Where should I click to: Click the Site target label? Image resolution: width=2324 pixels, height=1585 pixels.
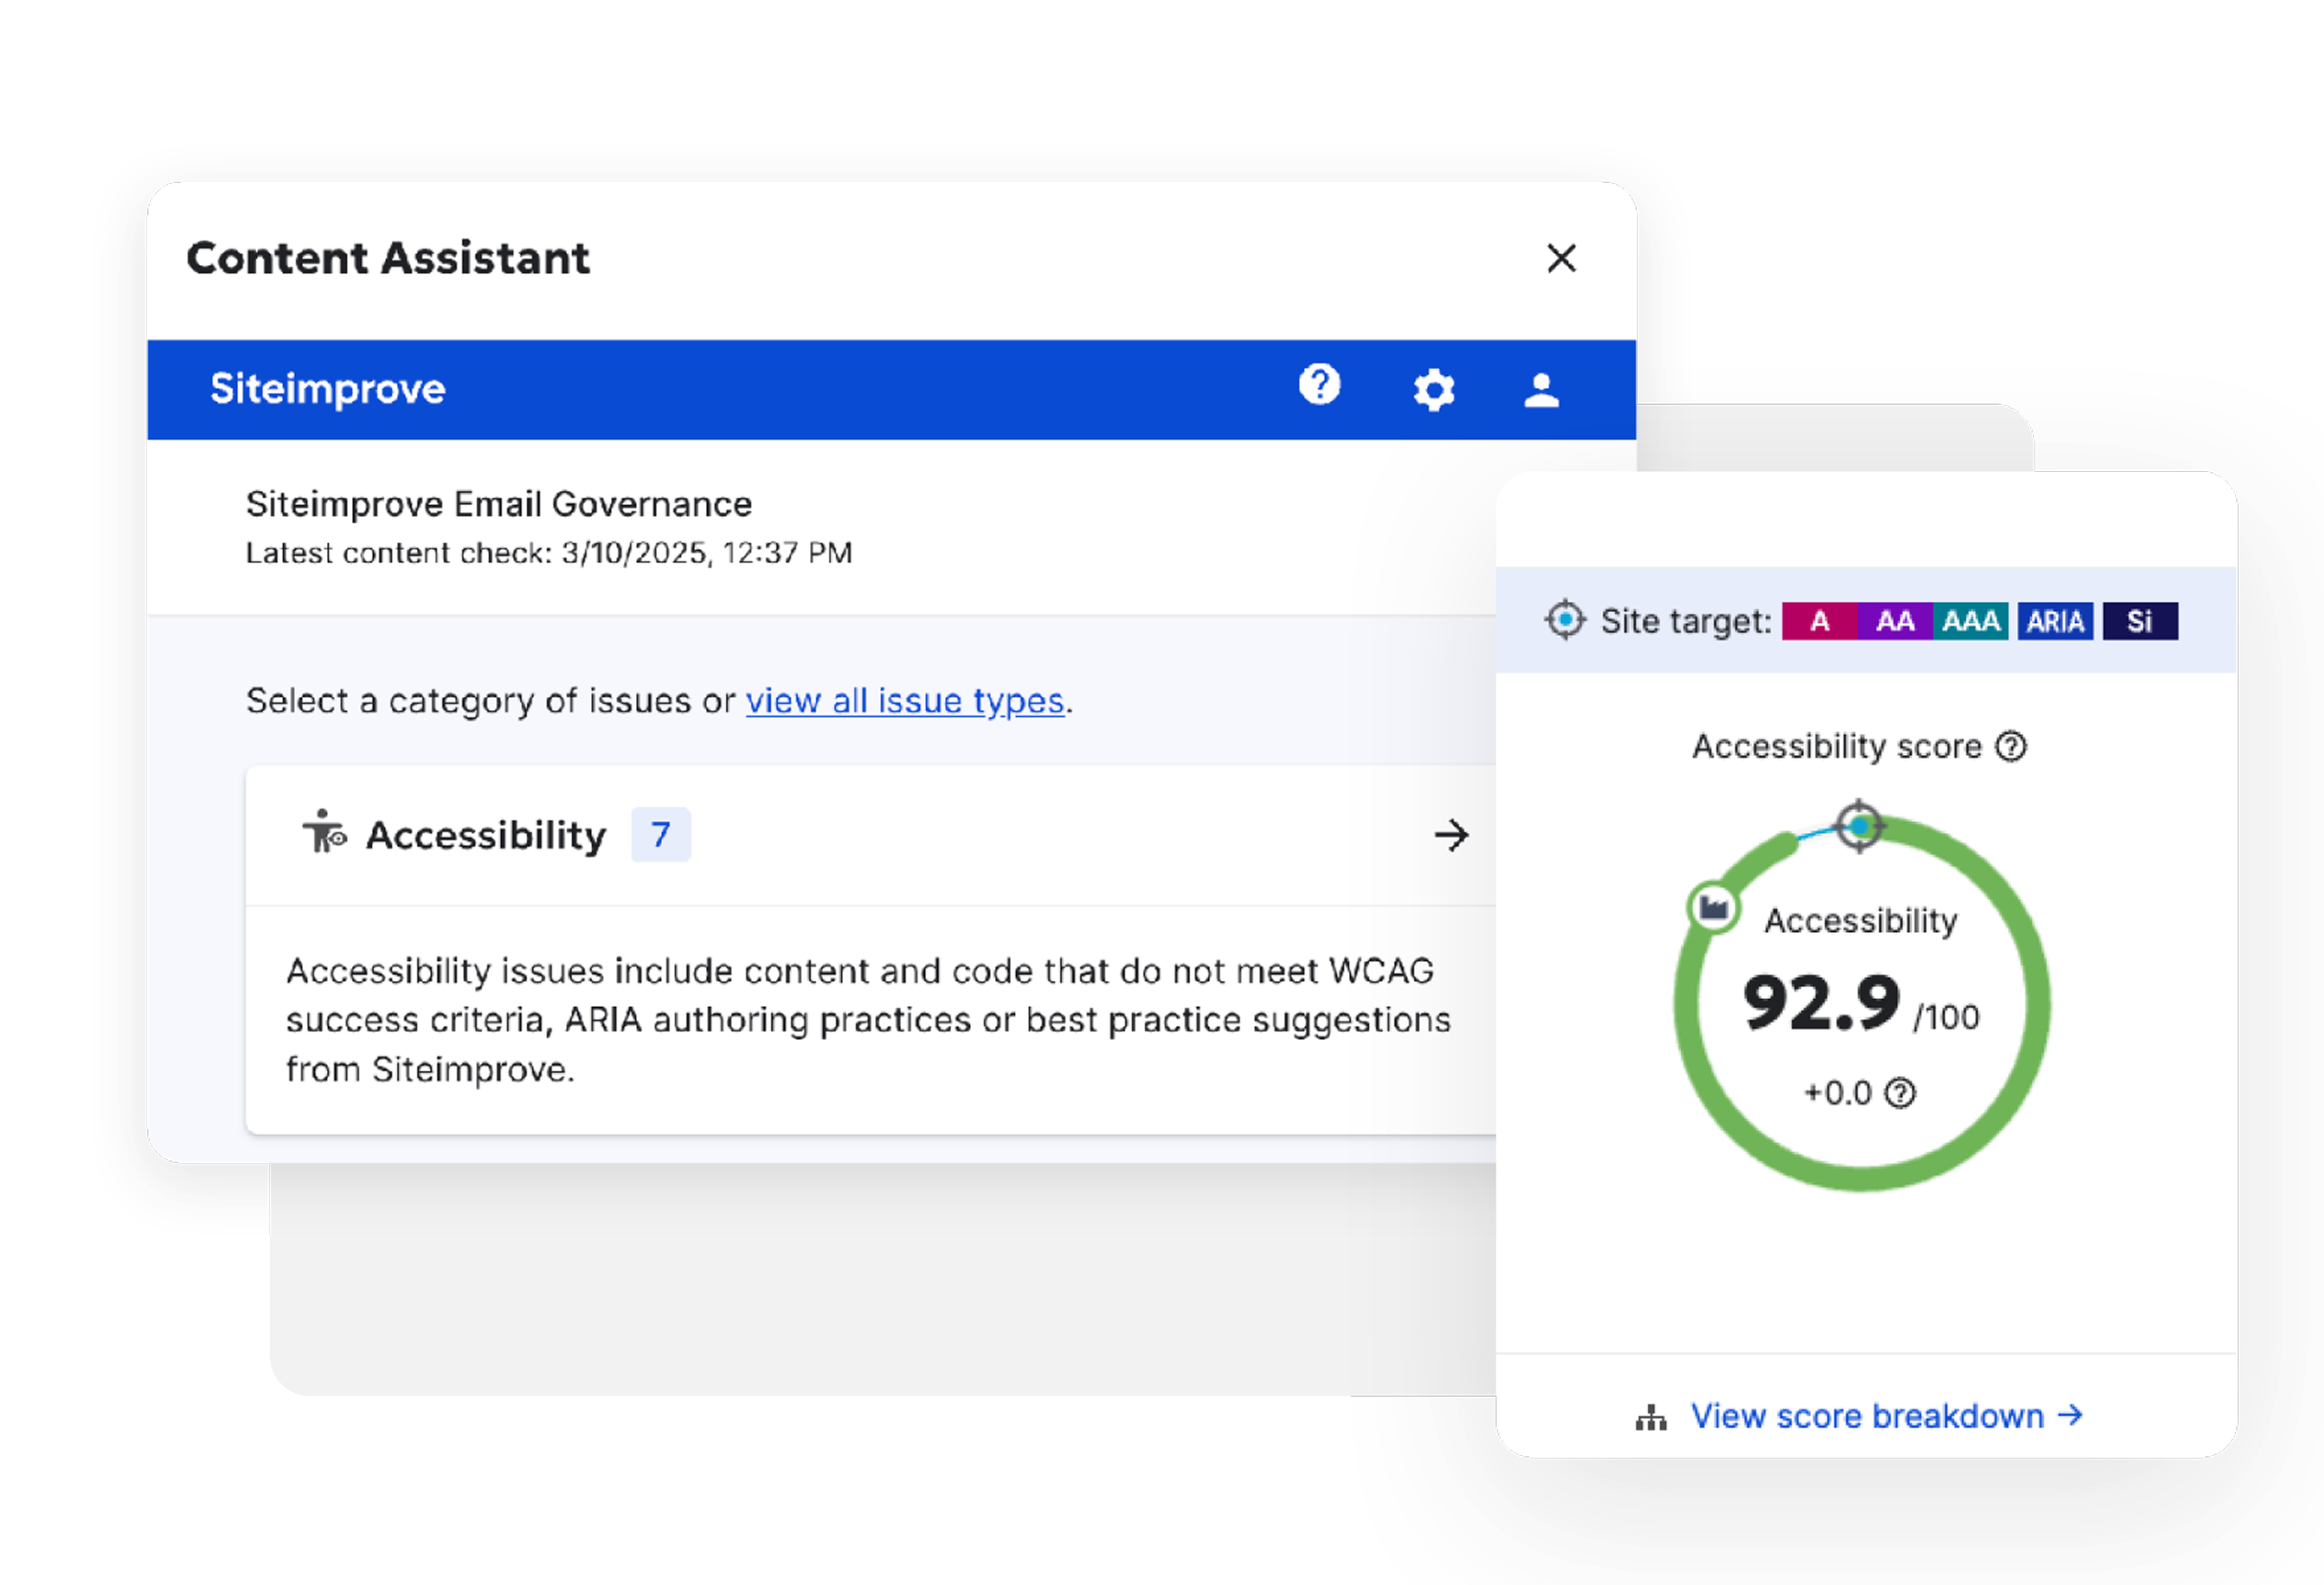click(1686, 621)
